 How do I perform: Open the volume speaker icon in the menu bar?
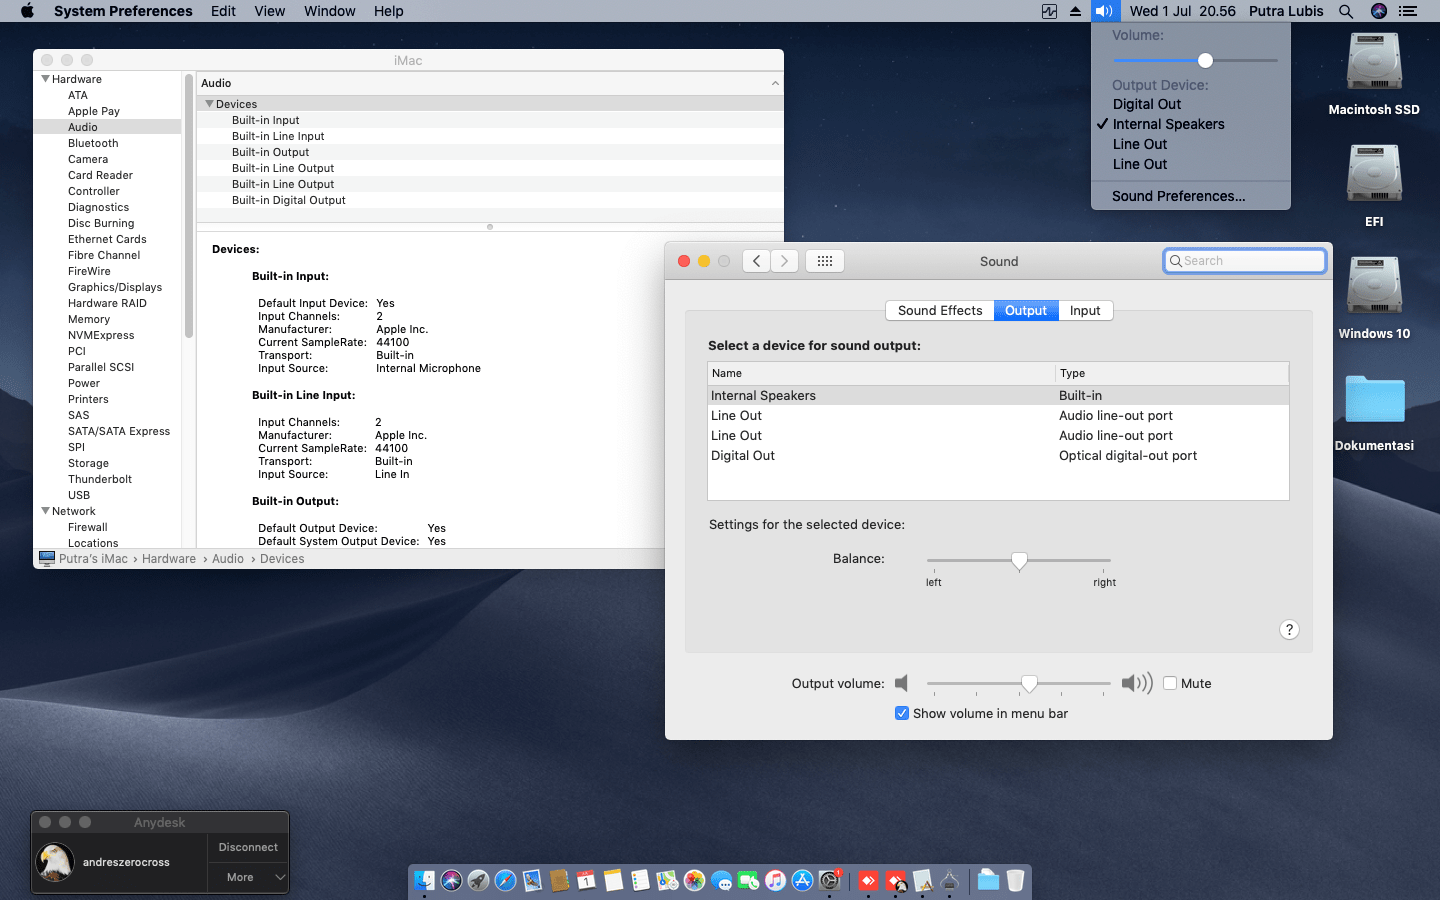[1105, 11]
